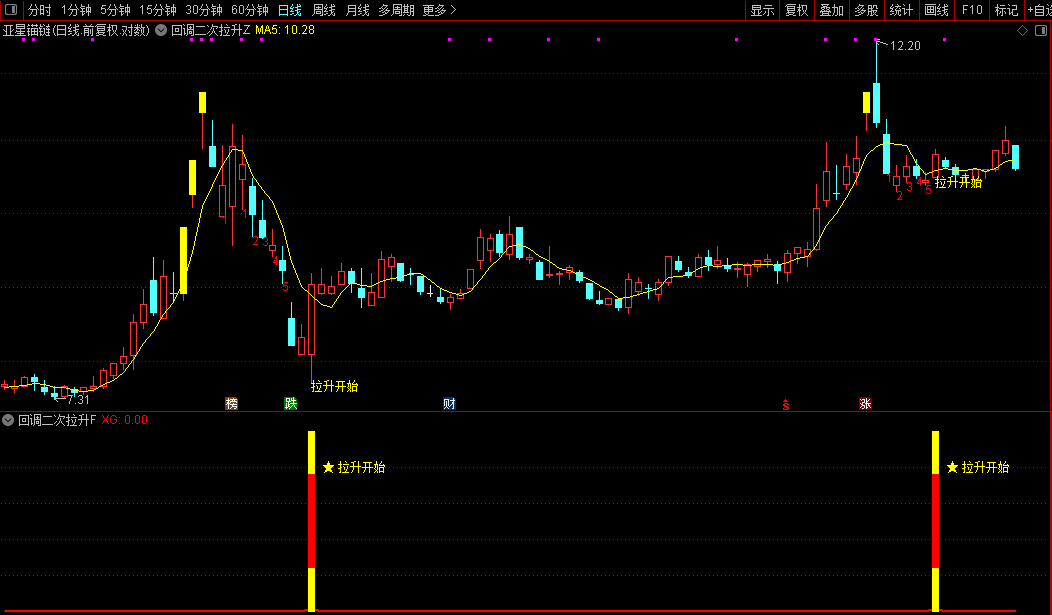
Task: Click right 拉升开始 star label in sub-chart
Action: [x=978, y=467]
